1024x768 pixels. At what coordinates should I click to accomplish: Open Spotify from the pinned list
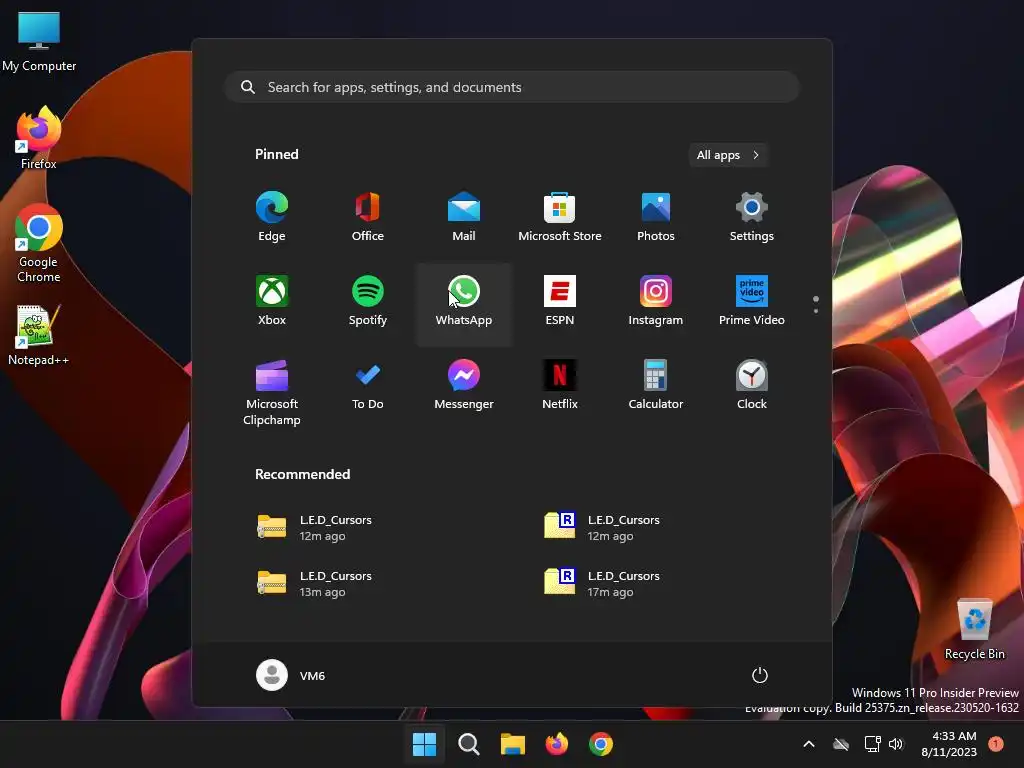368,301
